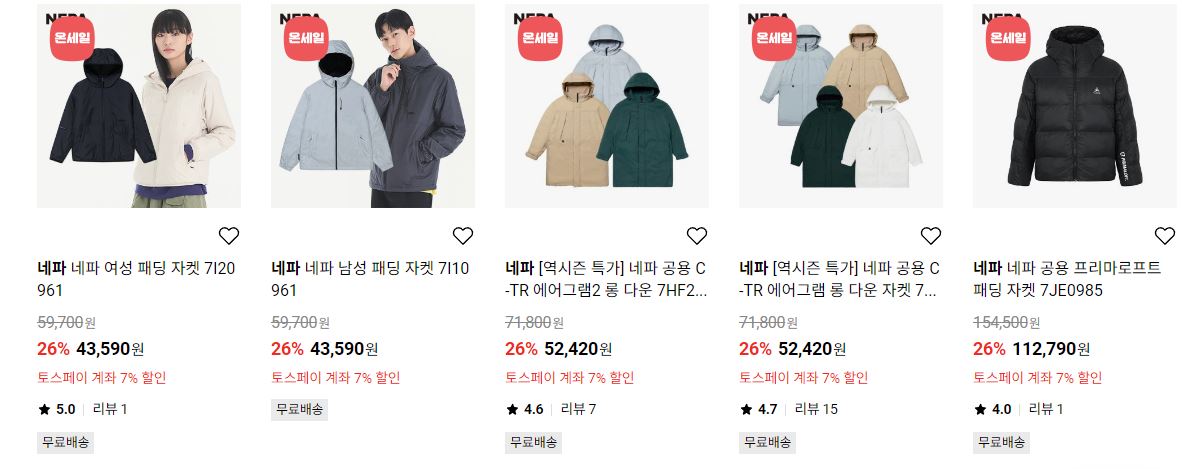Open the three-coat 에어그램2 product image
The image size is (1183, 469).
click(x=607, y=106)
